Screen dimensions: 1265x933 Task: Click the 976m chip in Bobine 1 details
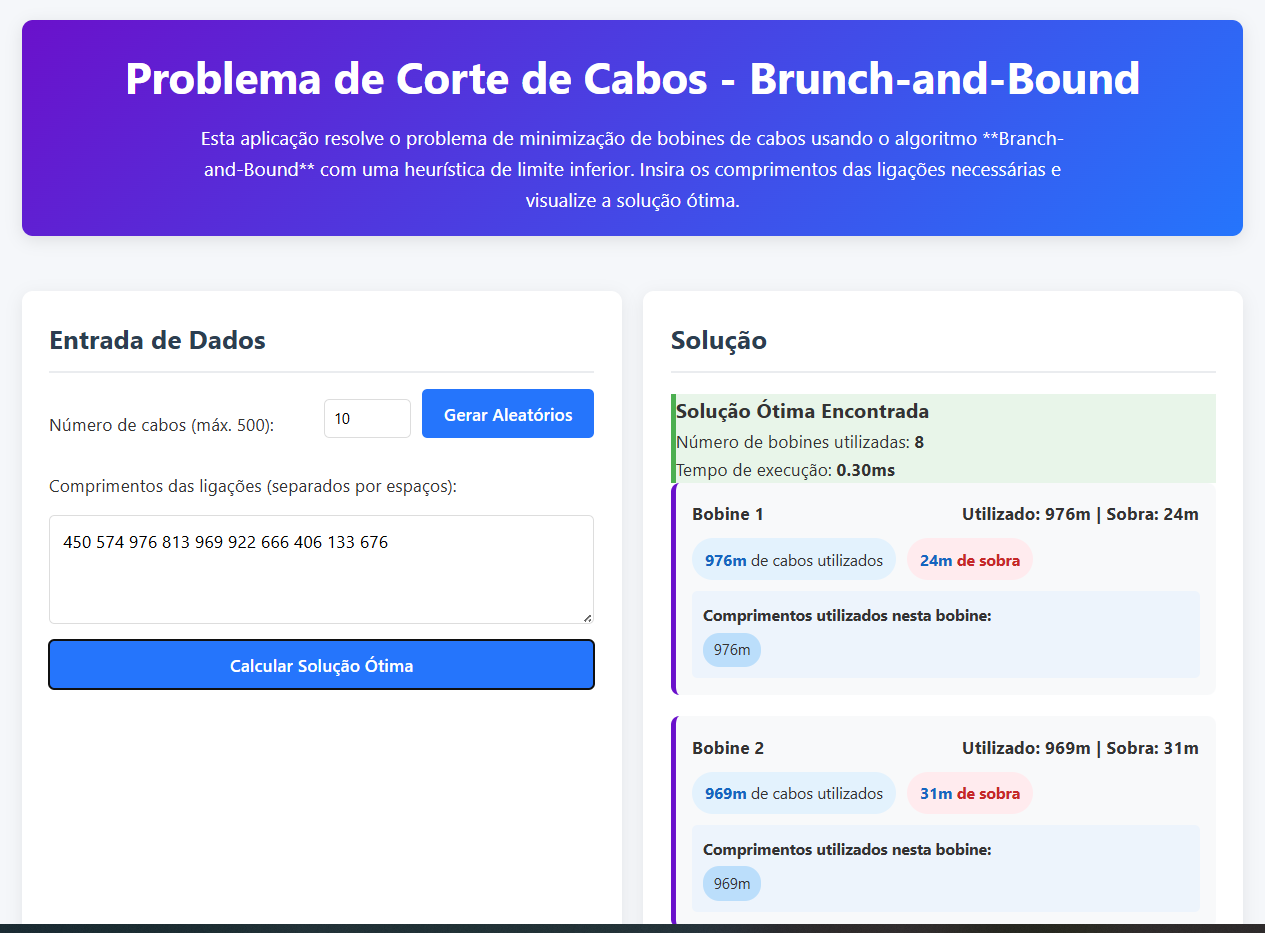(x=731, y=649)
